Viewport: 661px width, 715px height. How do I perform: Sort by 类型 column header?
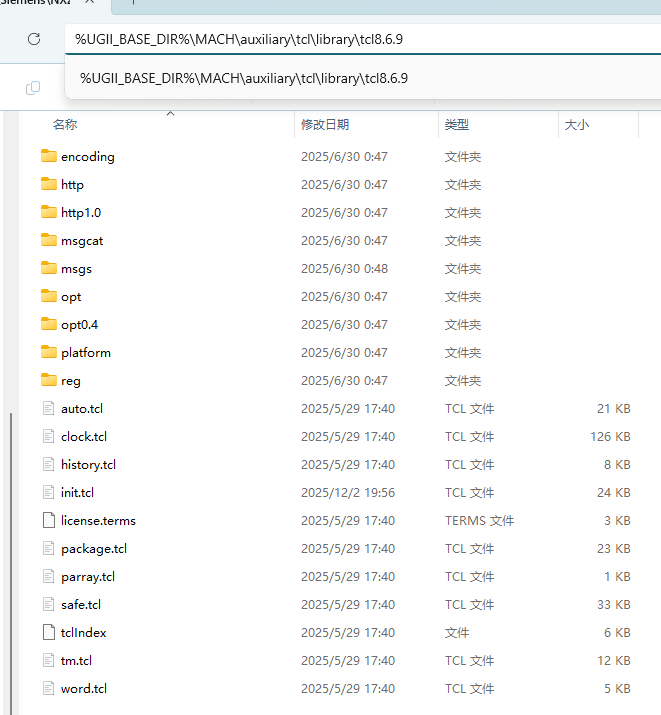[x=457, y=124]
